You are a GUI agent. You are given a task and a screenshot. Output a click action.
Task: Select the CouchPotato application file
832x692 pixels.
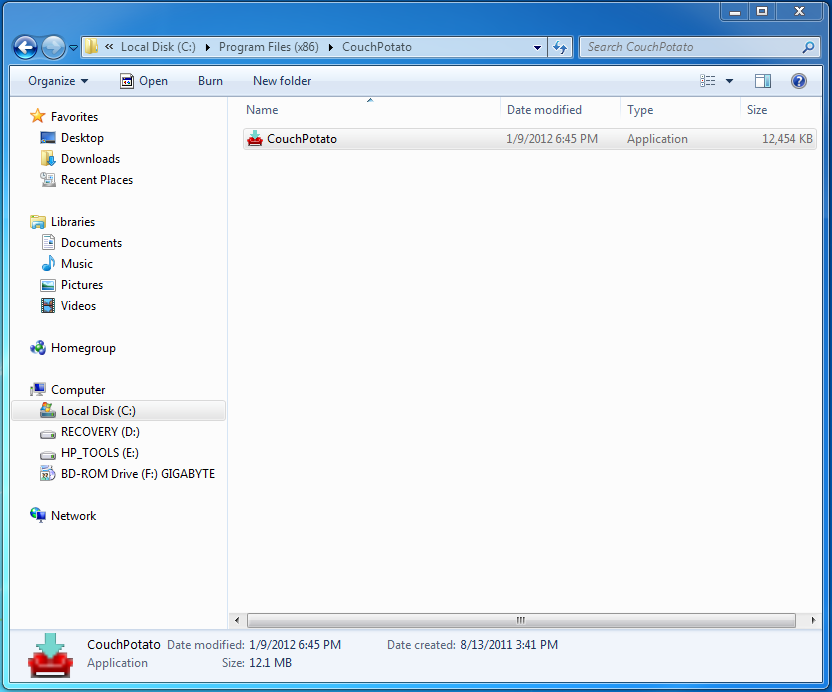click(530, 139)
